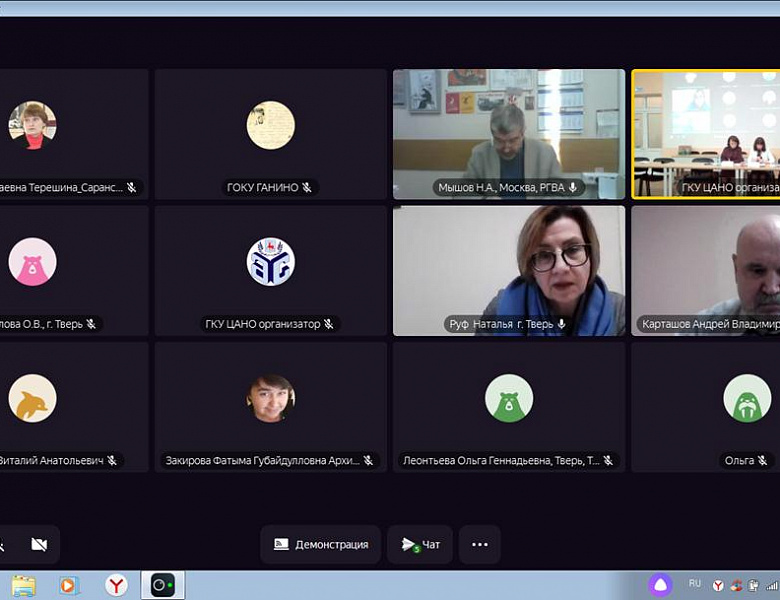Open File Explorer from the taskbar
Image resolution: width=780 pixels, height=600 pixels.
(23, 586)
